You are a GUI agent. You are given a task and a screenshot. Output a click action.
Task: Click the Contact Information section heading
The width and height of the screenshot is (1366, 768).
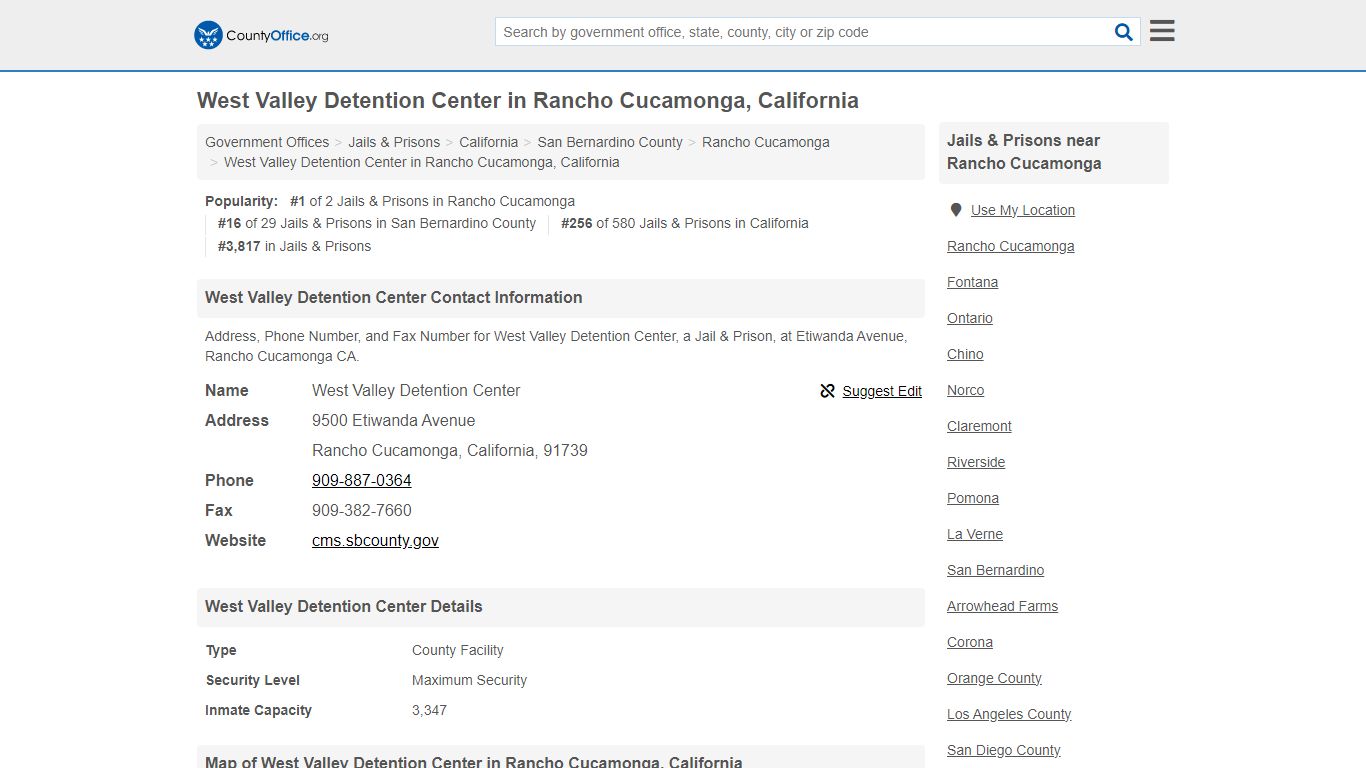pyautogui.click(x=394, y=297)
